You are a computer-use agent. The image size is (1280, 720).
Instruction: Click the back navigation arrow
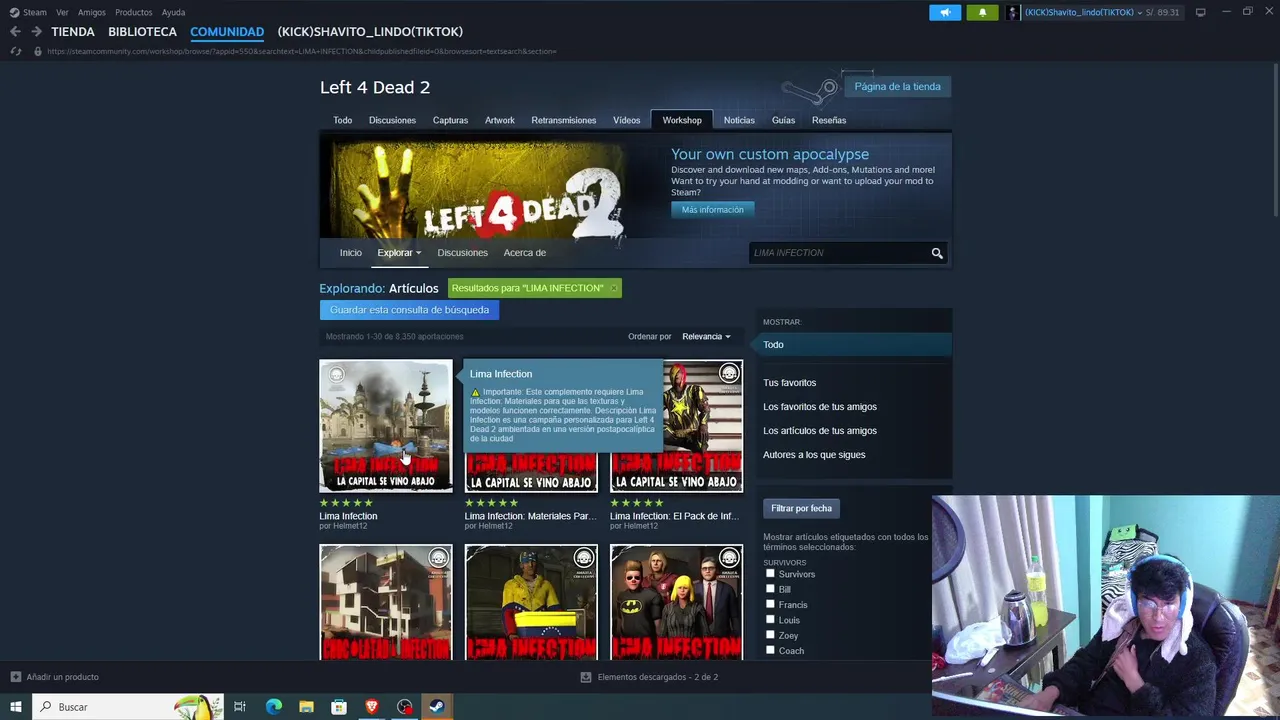click(x=15, y=32)
